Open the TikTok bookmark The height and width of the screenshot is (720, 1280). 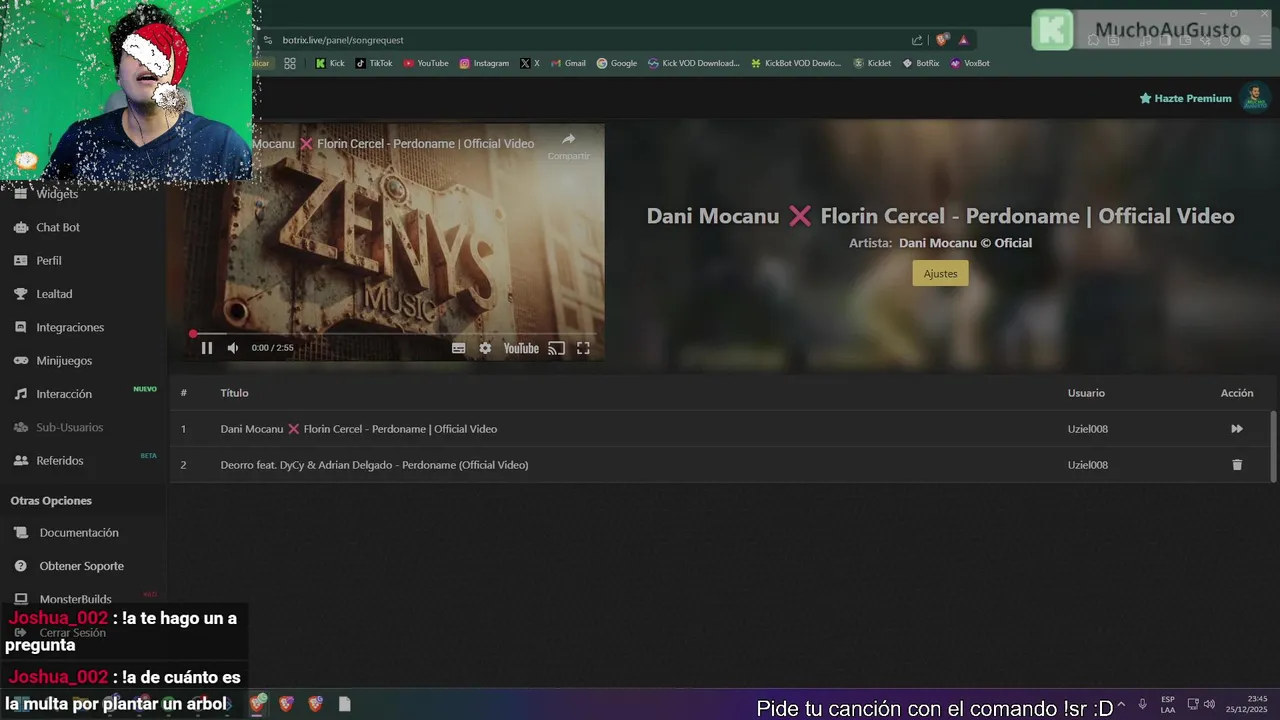point(374,63)
